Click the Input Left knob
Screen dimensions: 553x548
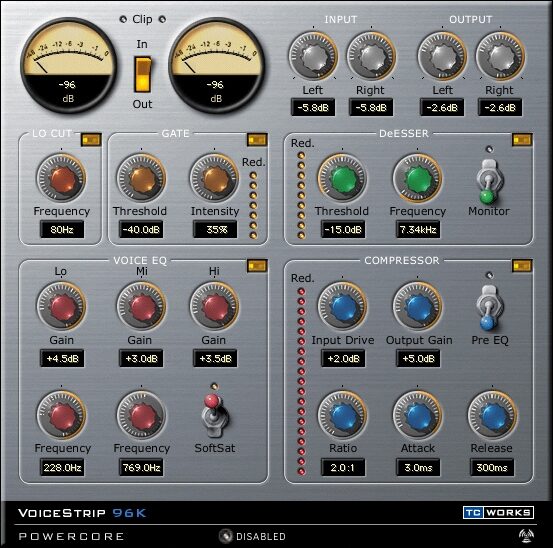(x=313, y=56)
